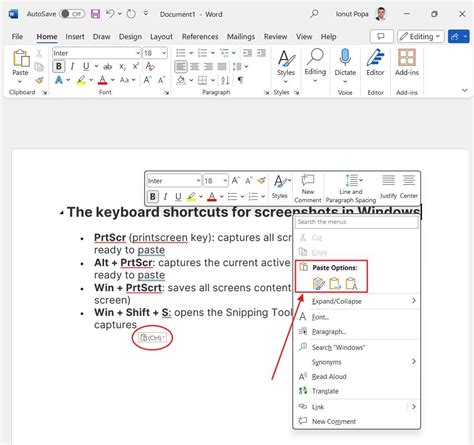Click ribbon Align Right icon
Image resolution: width=474 pixels, height=445 pixels.
208,67
